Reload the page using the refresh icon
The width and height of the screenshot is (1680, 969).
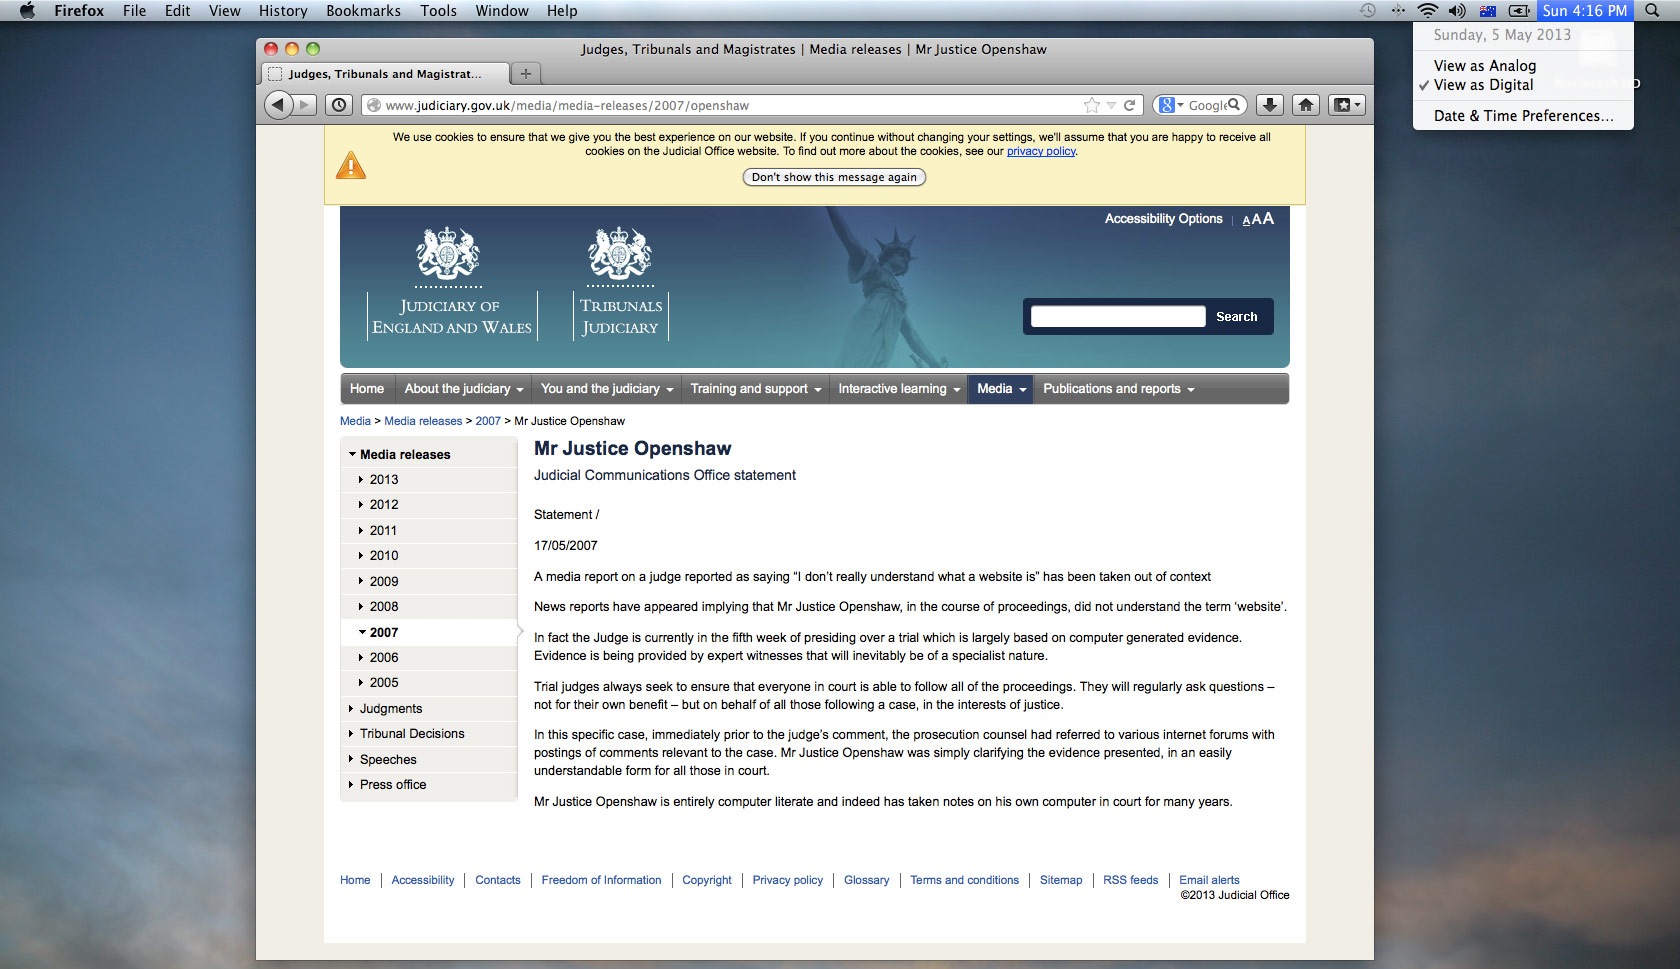click(1129, 105)
